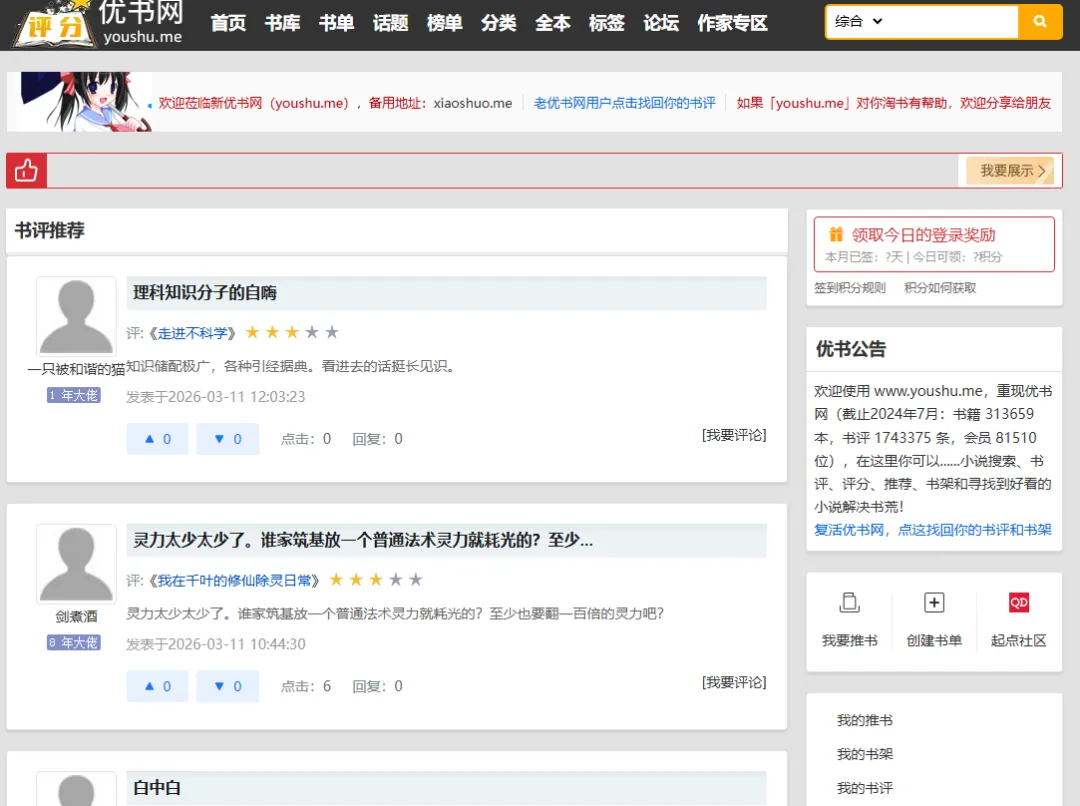Open the 书单 navigation item

[x=336, y=23]
